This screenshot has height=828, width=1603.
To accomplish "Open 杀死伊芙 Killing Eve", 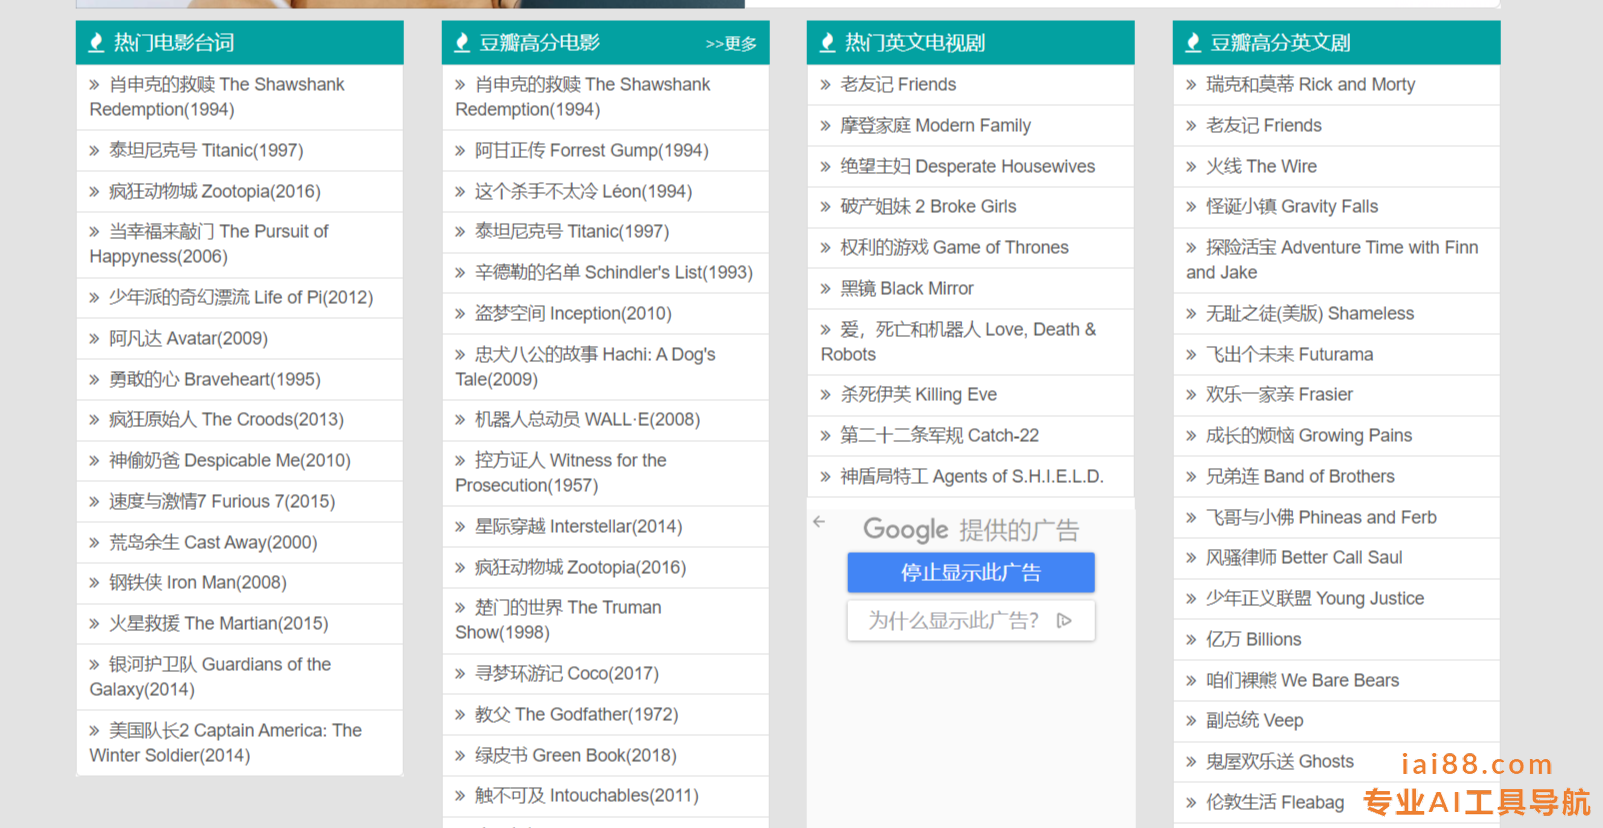I will tap(919, 394).
